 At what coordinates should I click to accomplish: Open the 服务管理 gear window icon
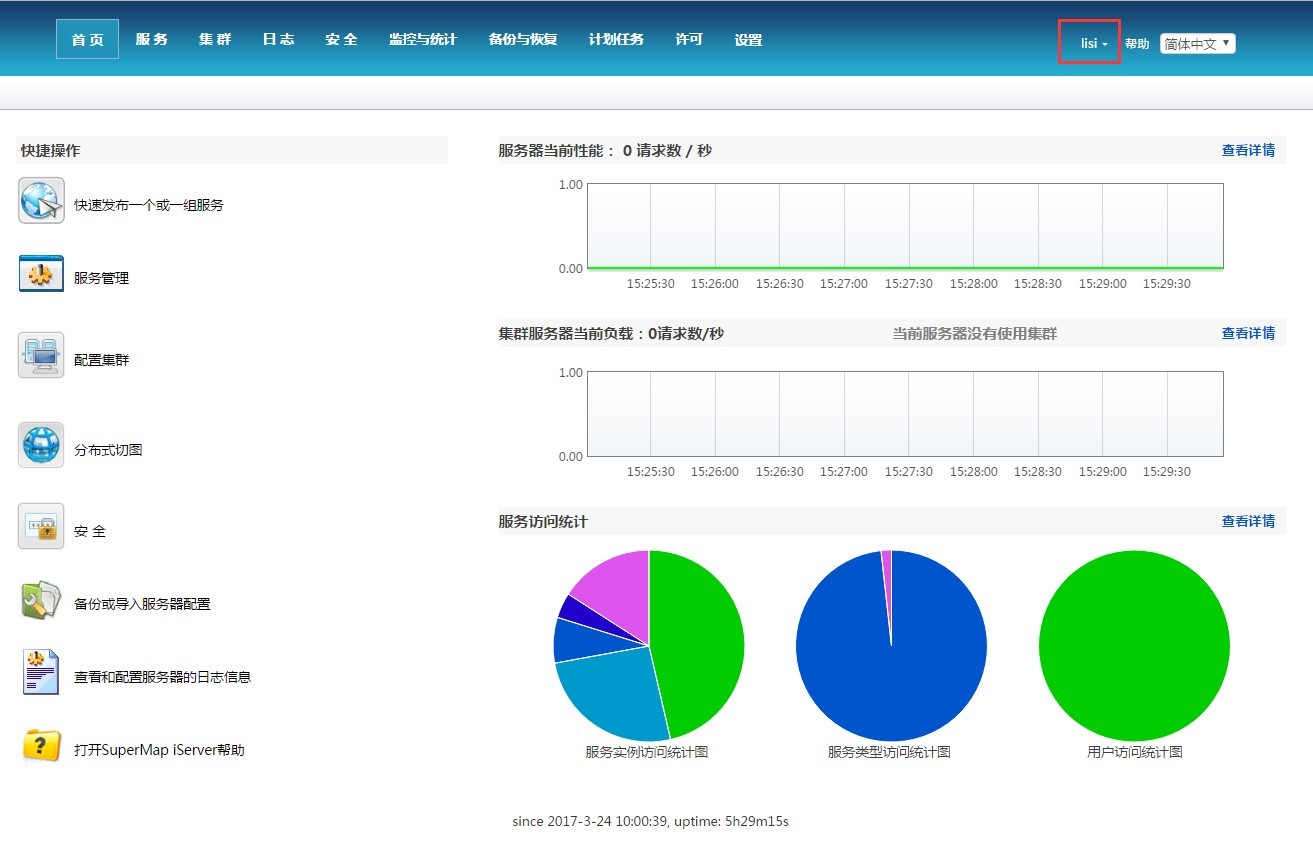coord(41,274)
